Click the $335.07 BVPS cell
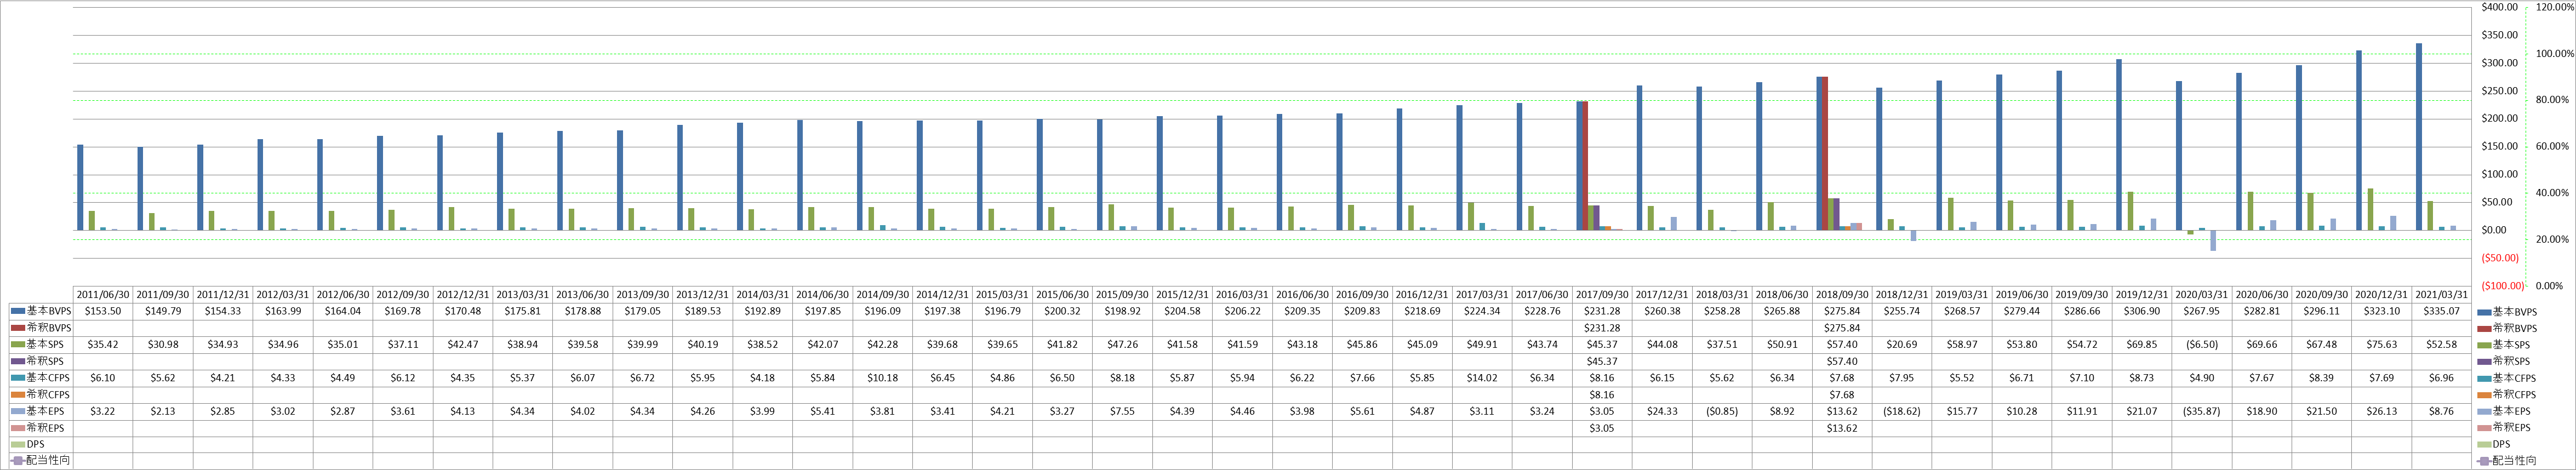The image size is (2576, 470). tap(2443, 312)
